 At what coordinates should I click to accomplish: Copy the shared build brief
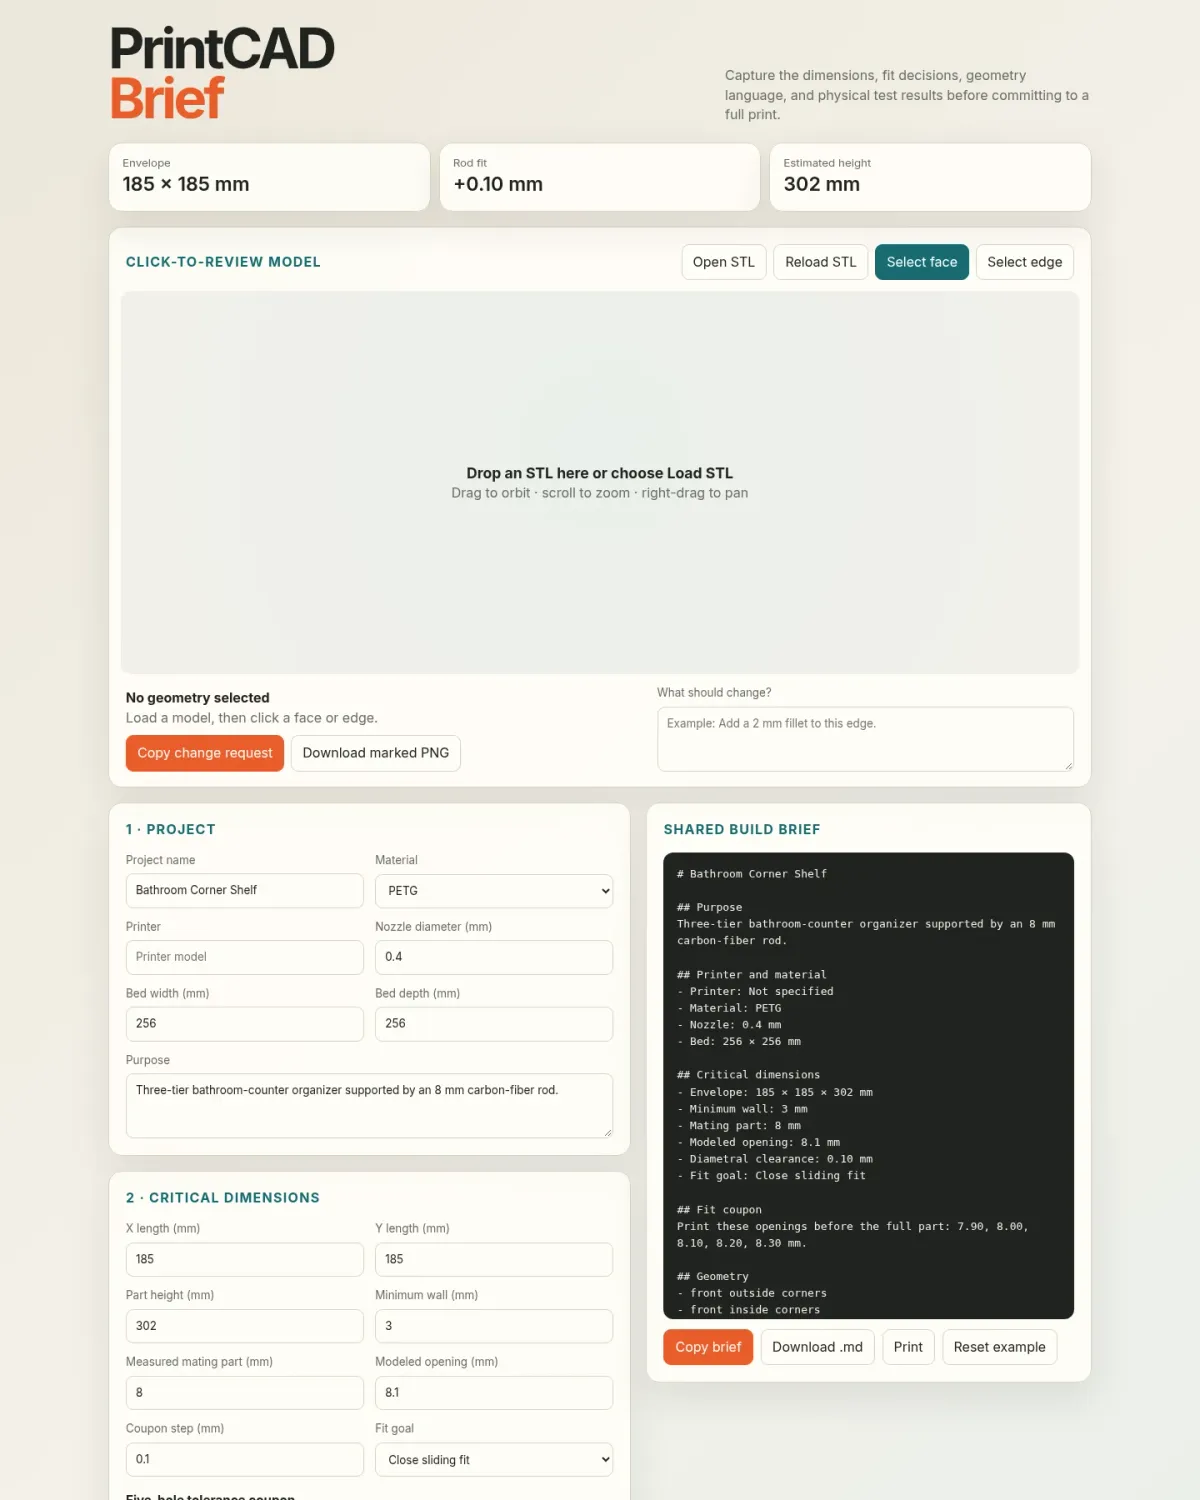tap(708, 1347)
